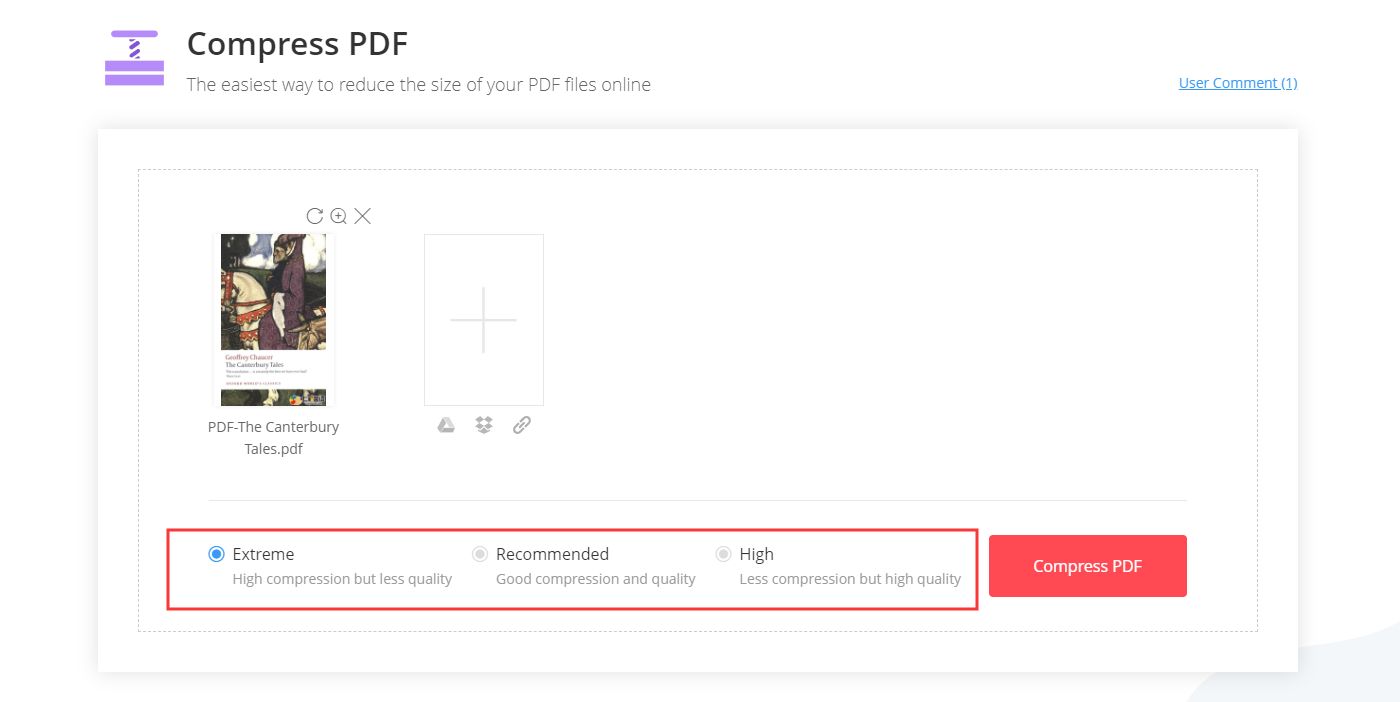Click the 'Recommended' option label text
The image size is (1400, 702).
[553, 553]
